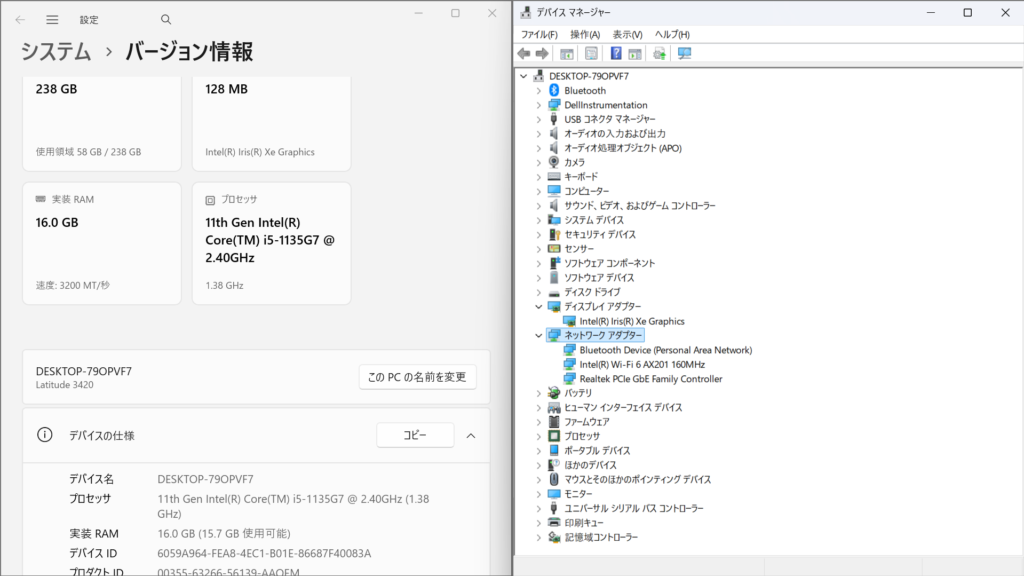Image resolution: width=1024 pixels, height=576 pixels.
Task: Click Scan for hardware changes monitor icon
Action: 684,53
